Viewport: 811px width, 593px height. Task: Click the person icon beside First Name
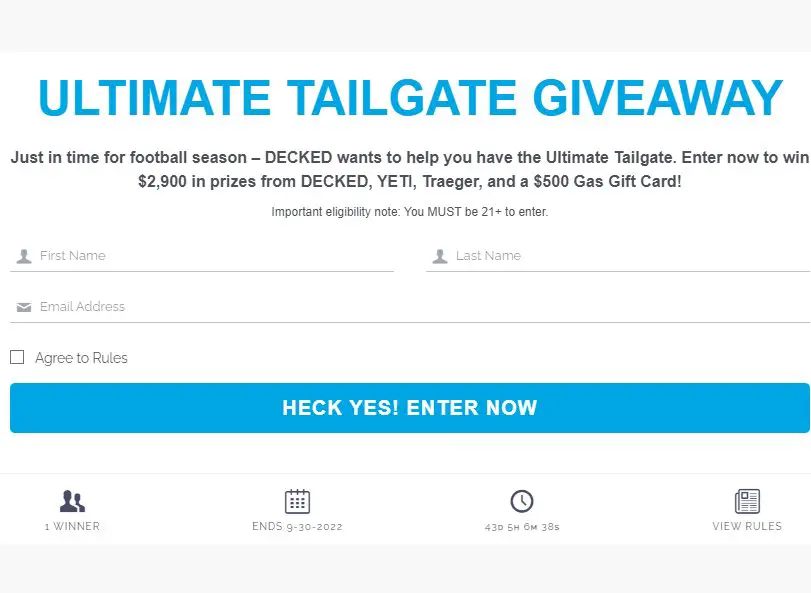point(24,256)
